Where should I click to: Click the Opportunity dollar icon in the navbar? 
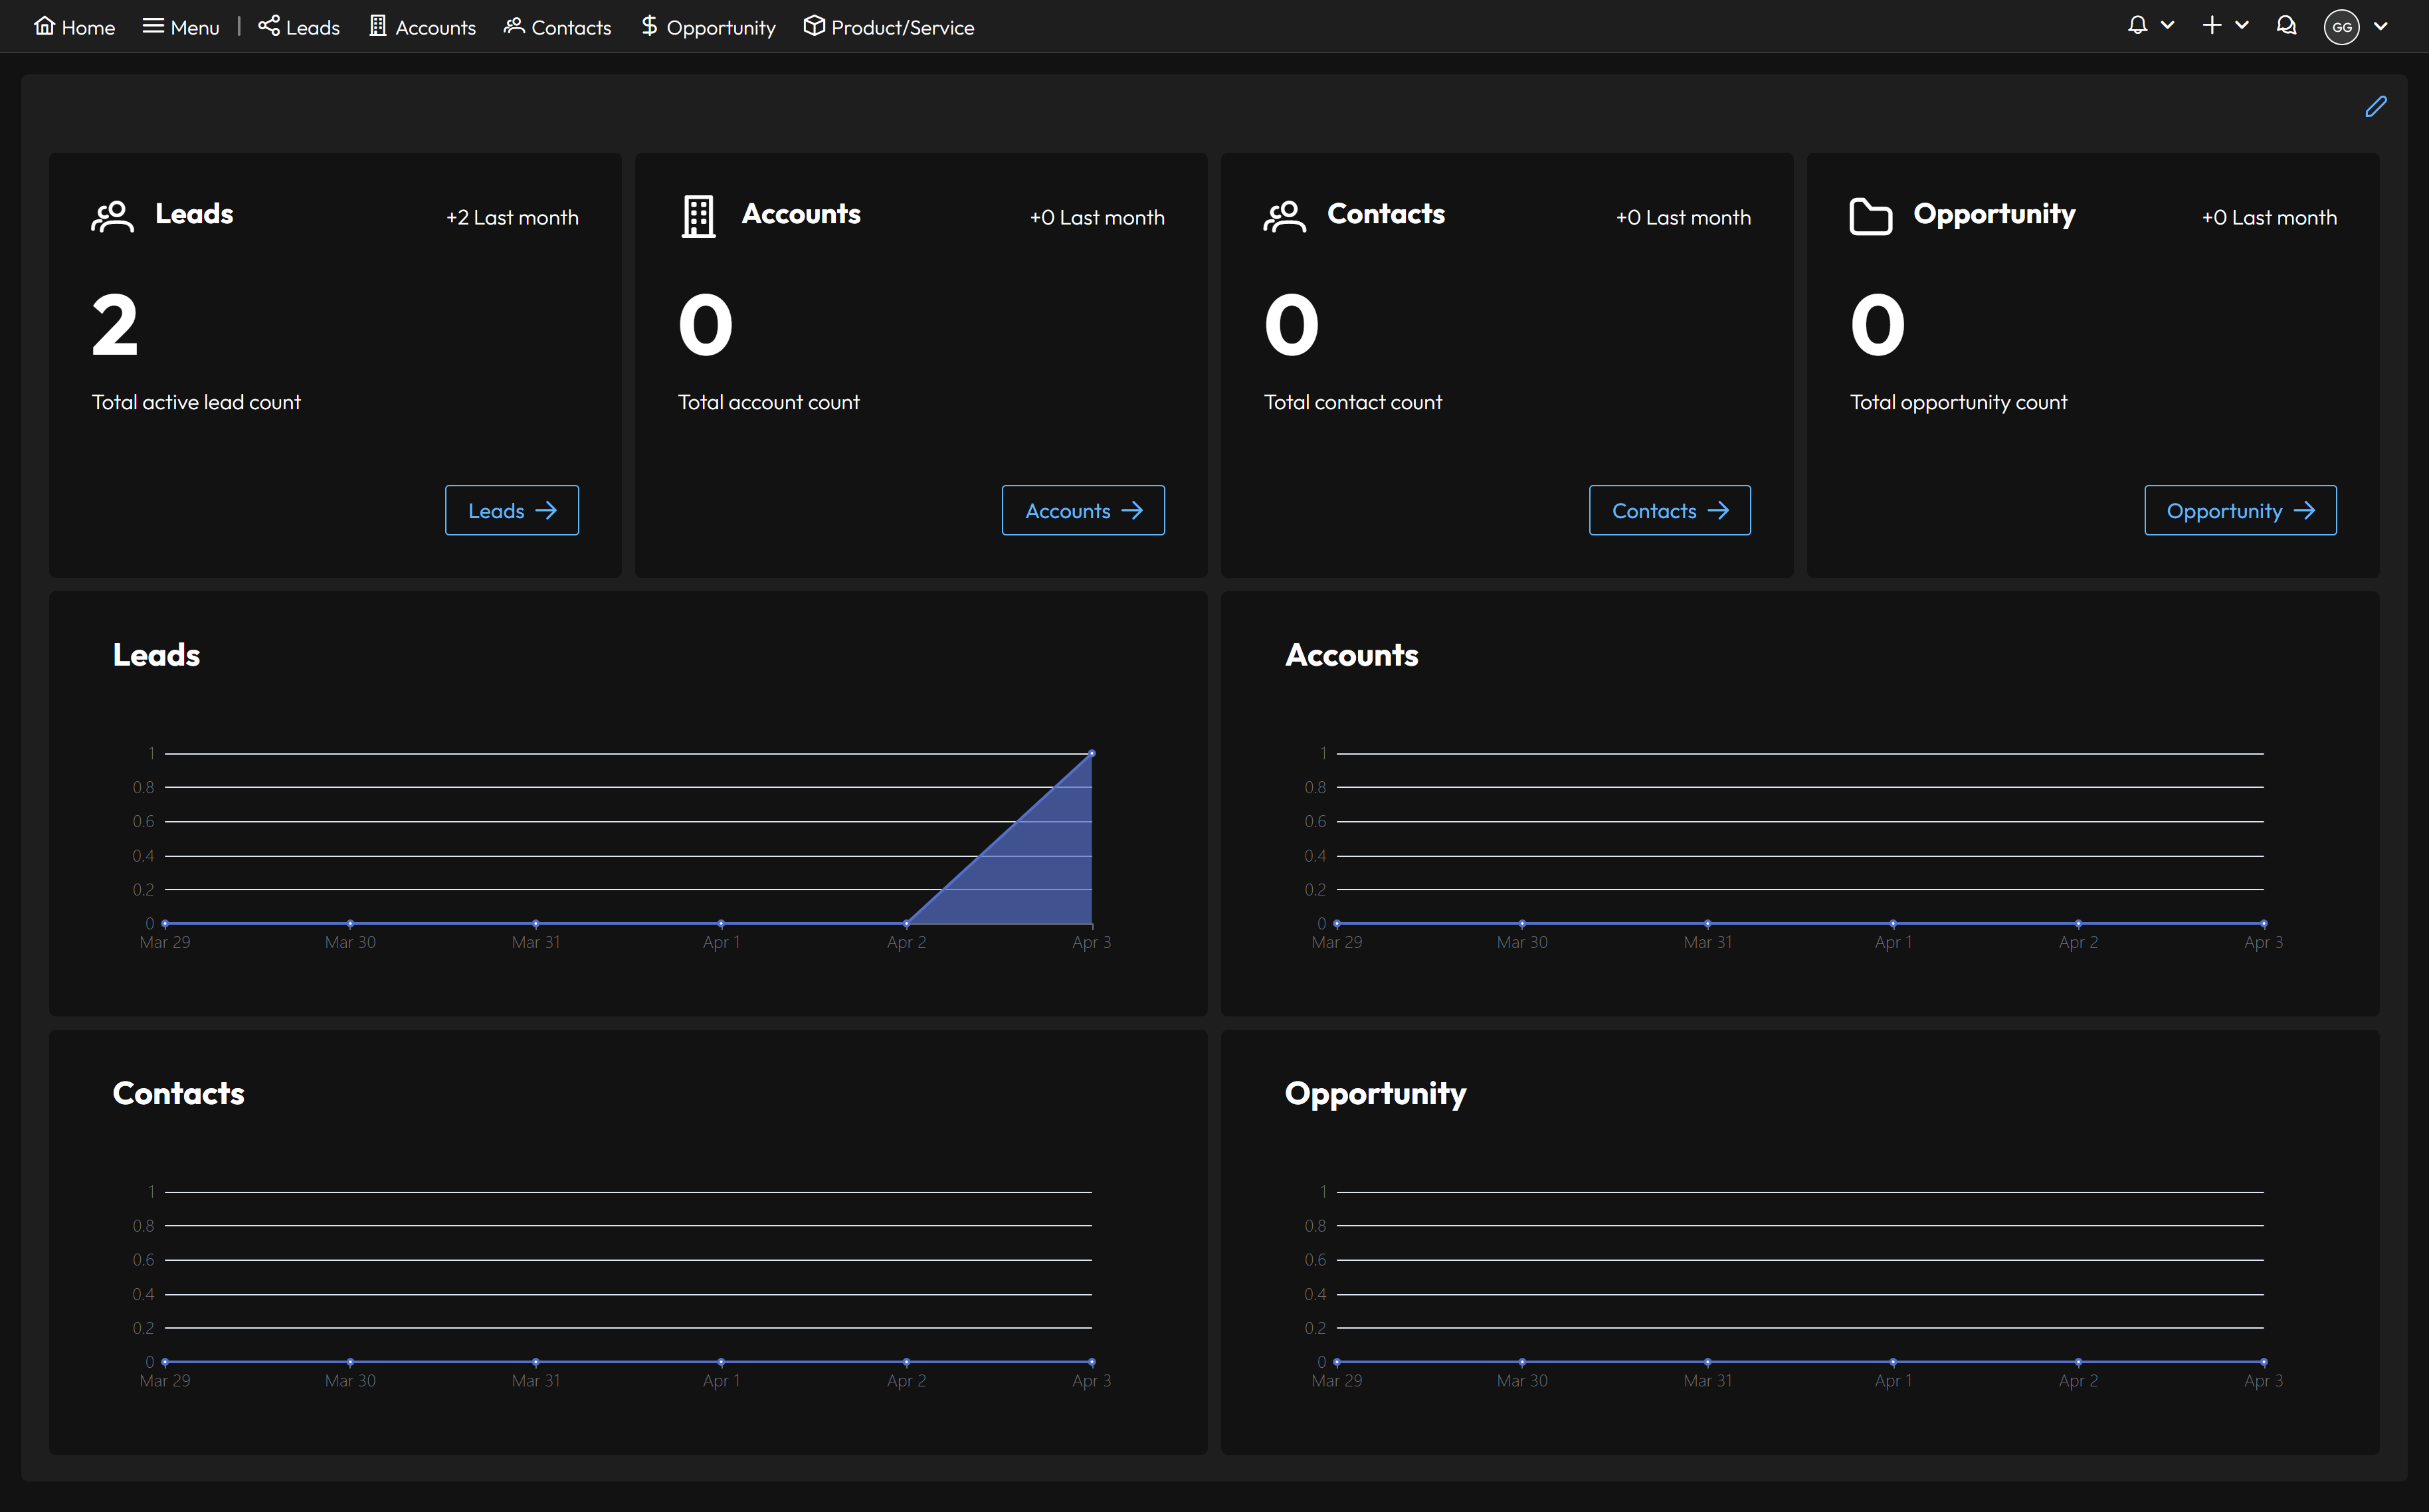[x=649, y=26]
